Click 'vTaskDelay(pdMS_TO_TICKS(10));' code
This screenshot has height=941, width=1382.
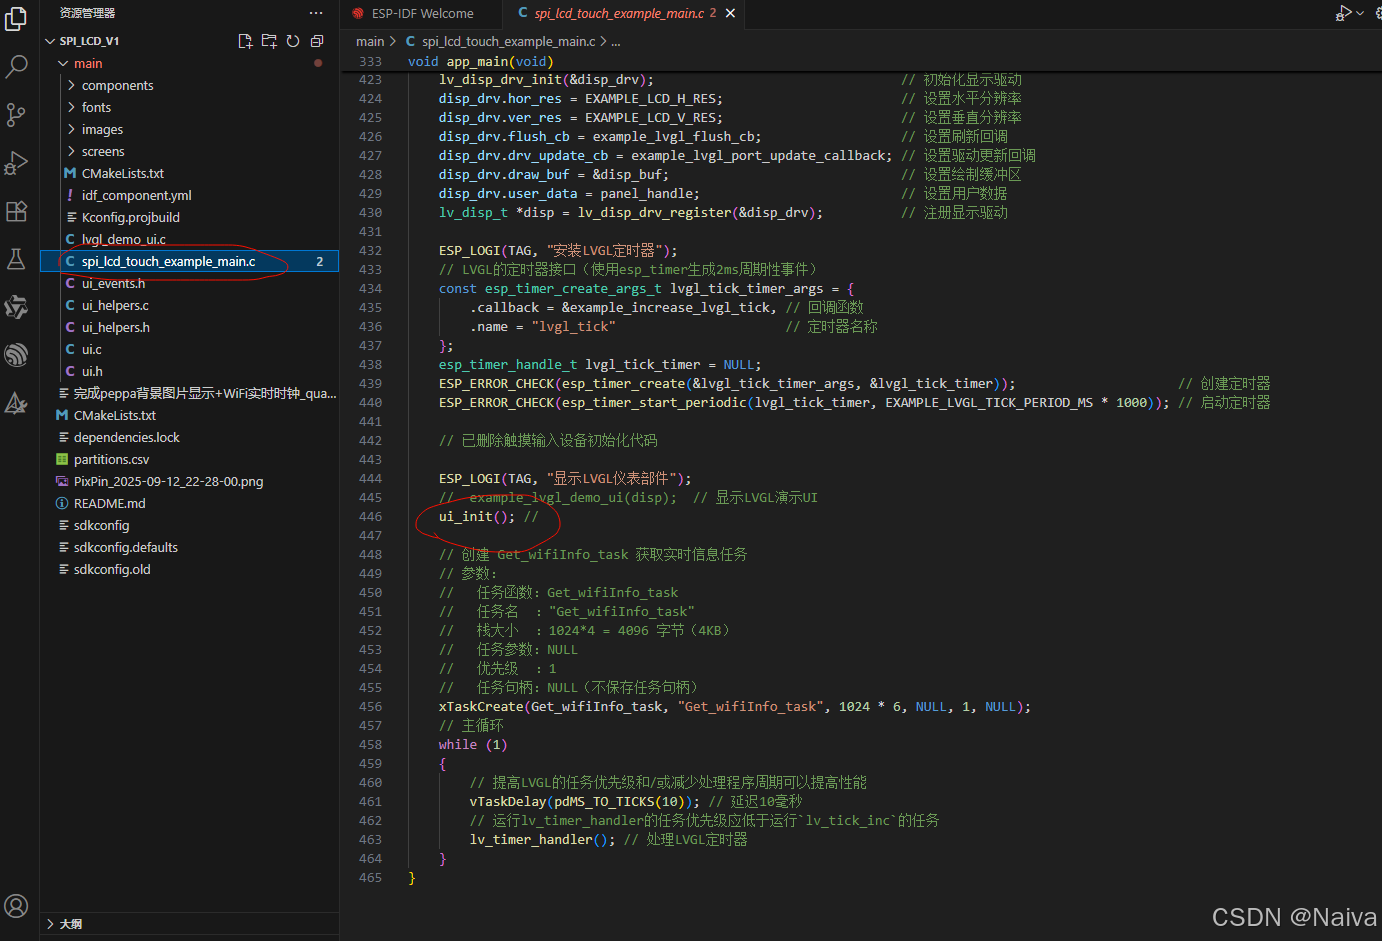[x=585, y=802]
